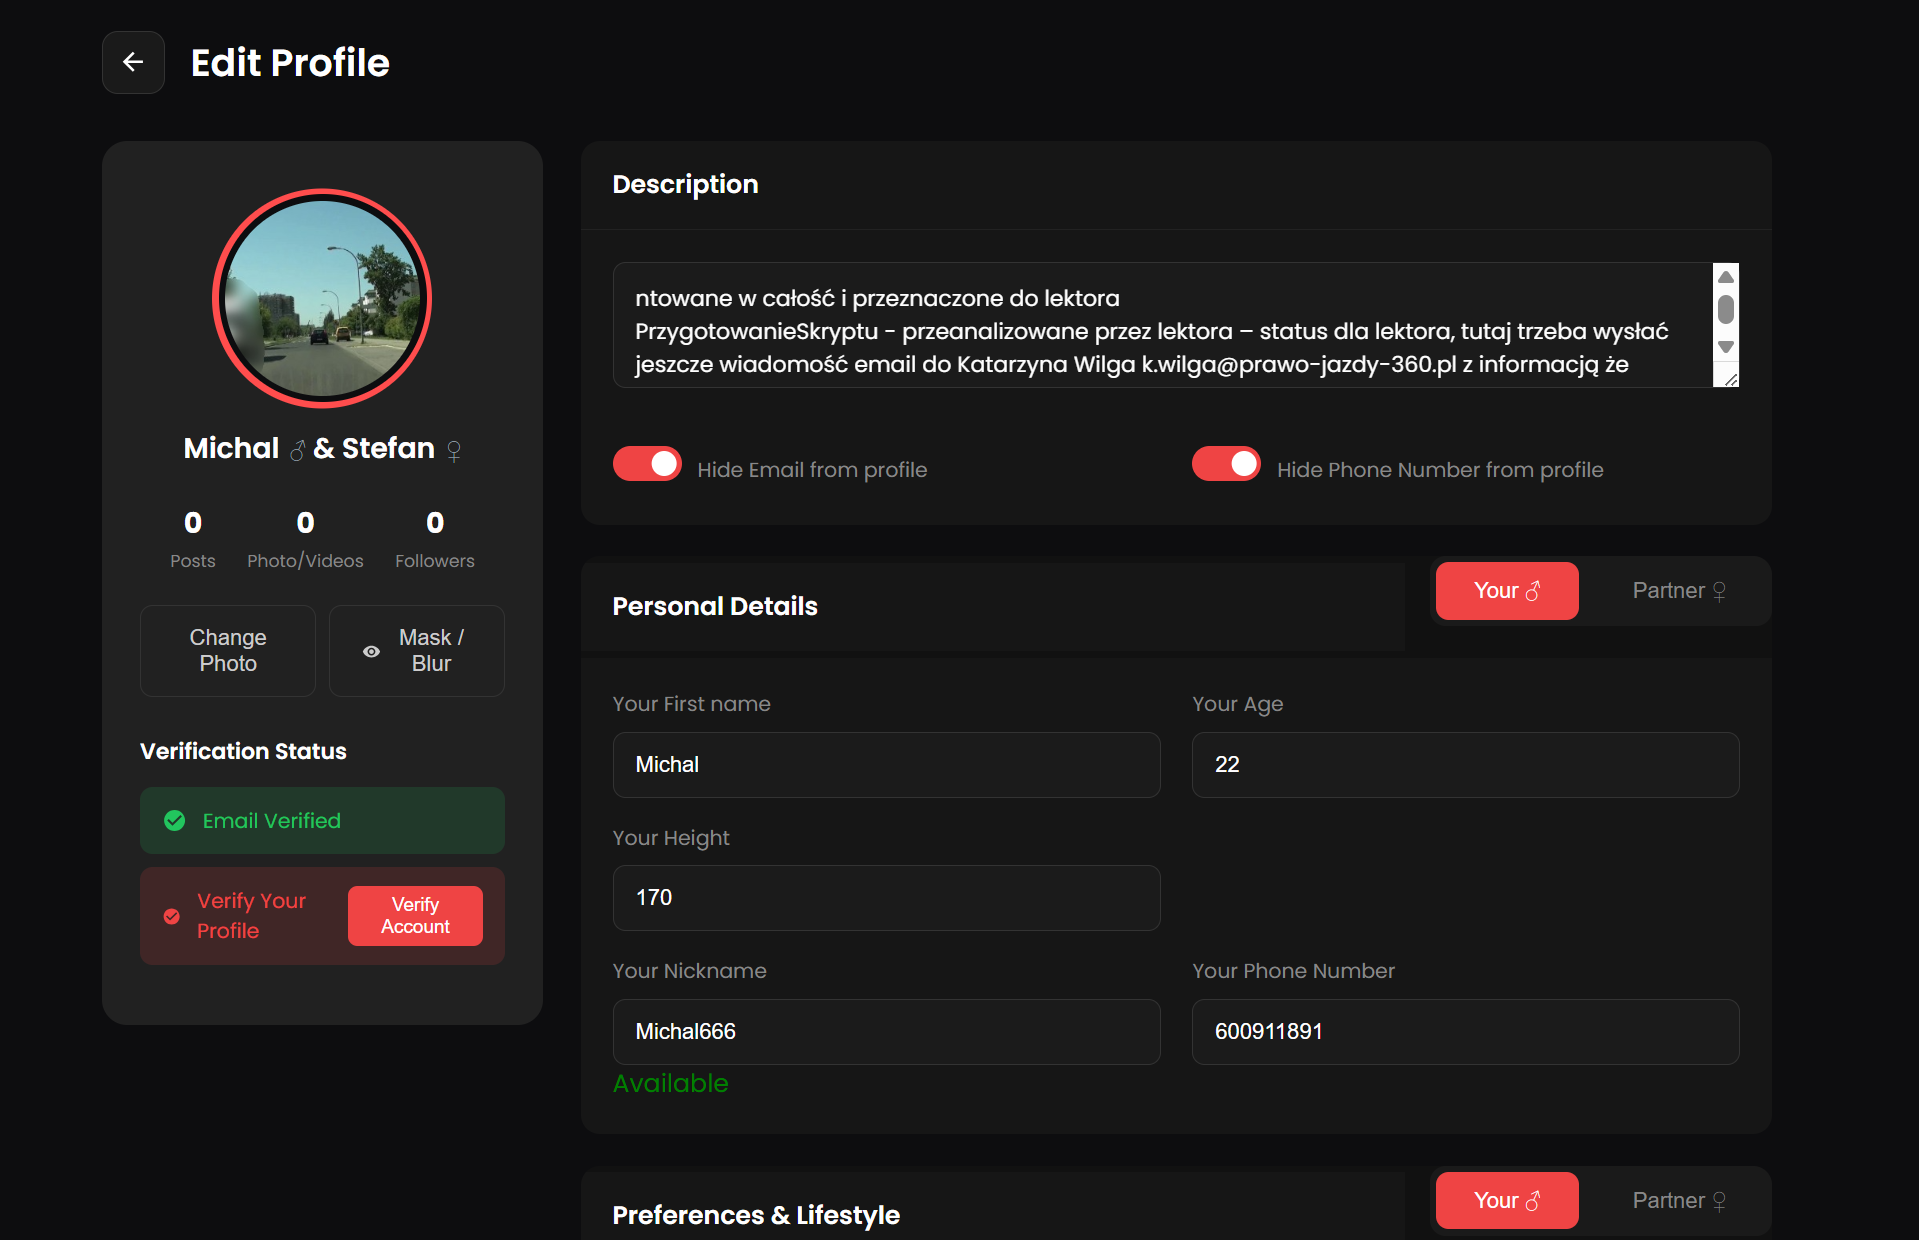Click the male symbol next to Michal
Viewport: 1919px width, 1240px height.
[297, 451]
